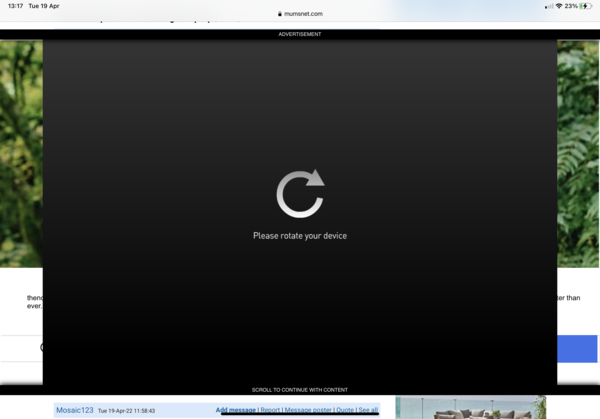The height and width of the screenshot is (419, 600).
Task: Tap the battery icon in status bar
Action: (586, 6)
